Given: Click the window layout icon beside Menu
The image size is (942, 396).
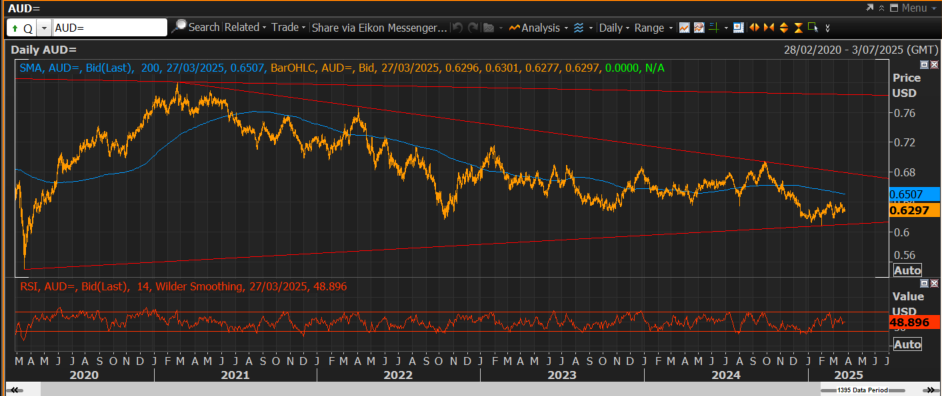Looking at the screenshot, I should pos(893,7).
